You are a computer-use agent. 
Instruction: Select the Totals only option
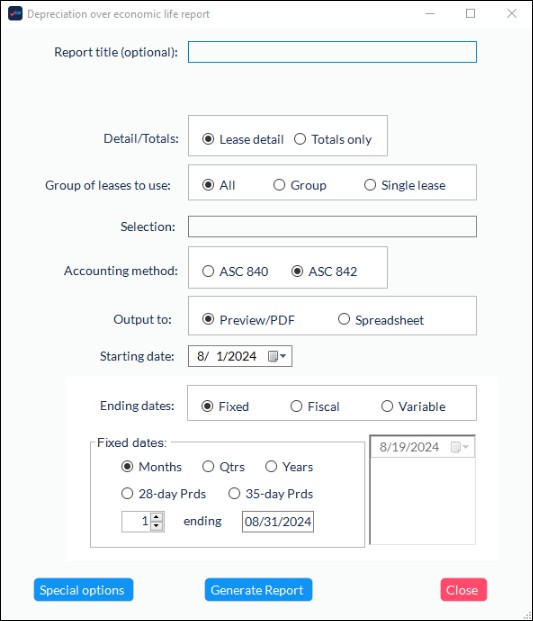[333, 139]
